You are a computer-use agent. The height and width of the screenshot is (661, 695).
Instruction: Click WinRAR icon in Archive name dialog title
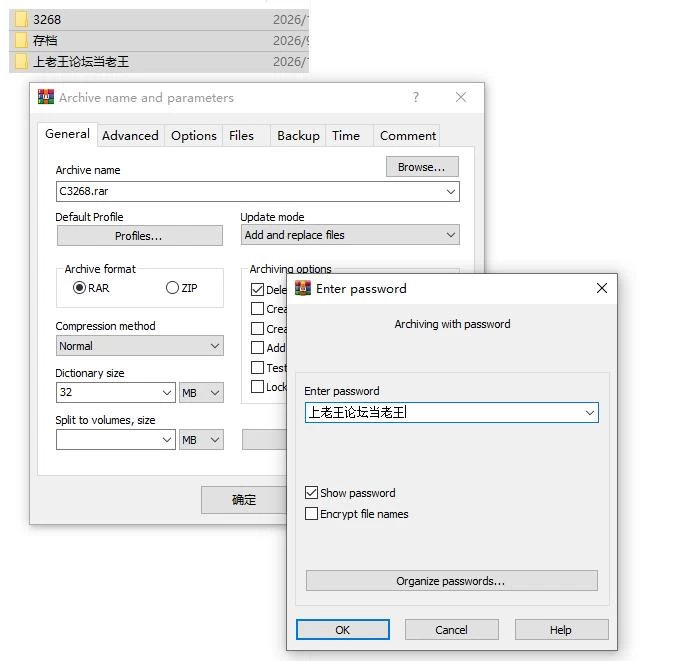tap(46, 97)
